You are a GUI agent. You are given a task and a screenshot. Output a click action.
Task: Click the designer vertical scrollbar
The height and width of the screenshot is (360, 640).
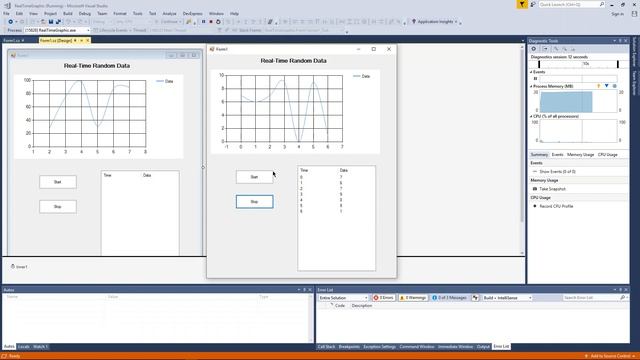tap(522, 150)
